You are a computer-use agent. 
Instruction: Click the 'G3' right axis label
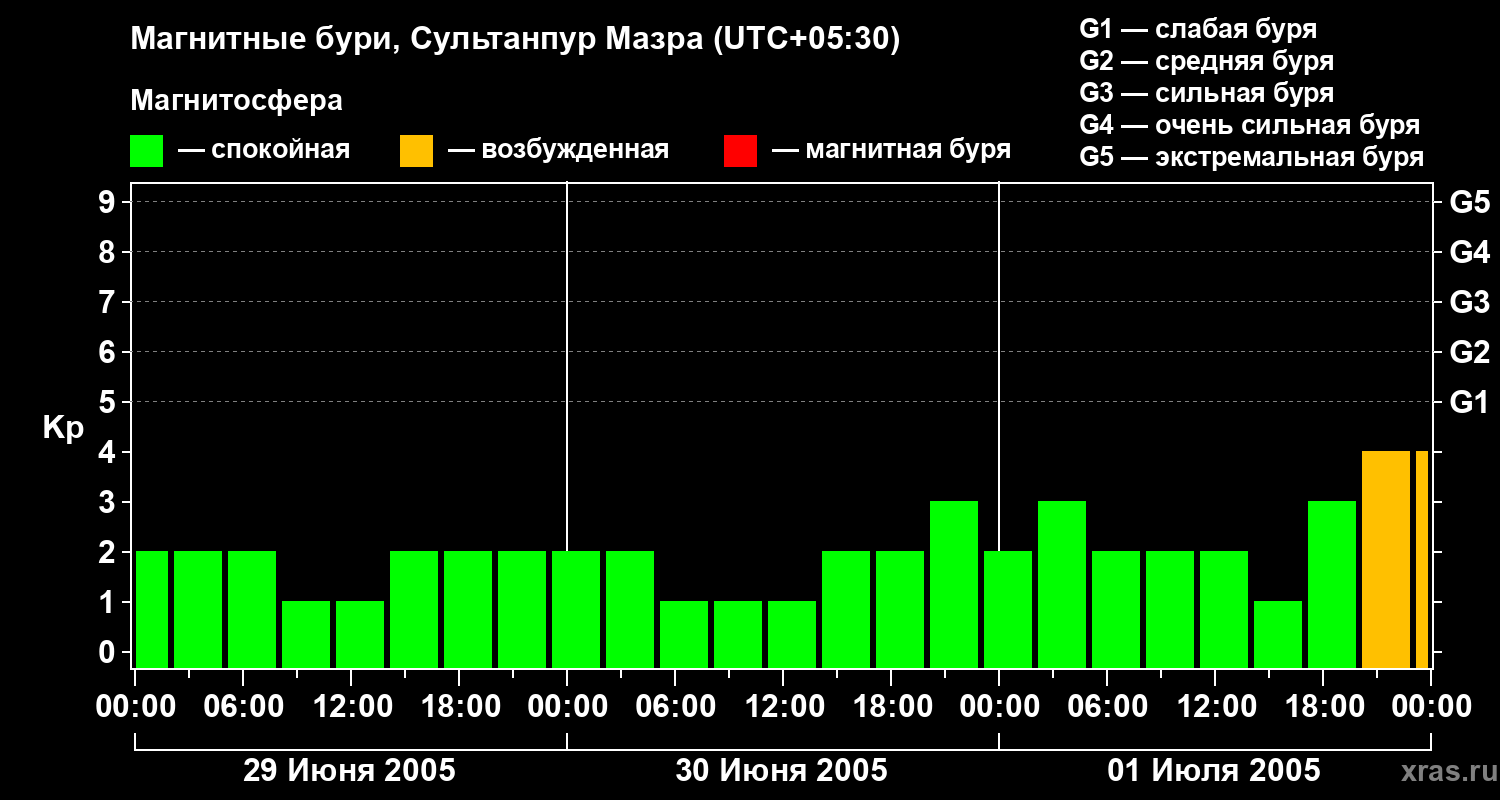pos(1470,302)
